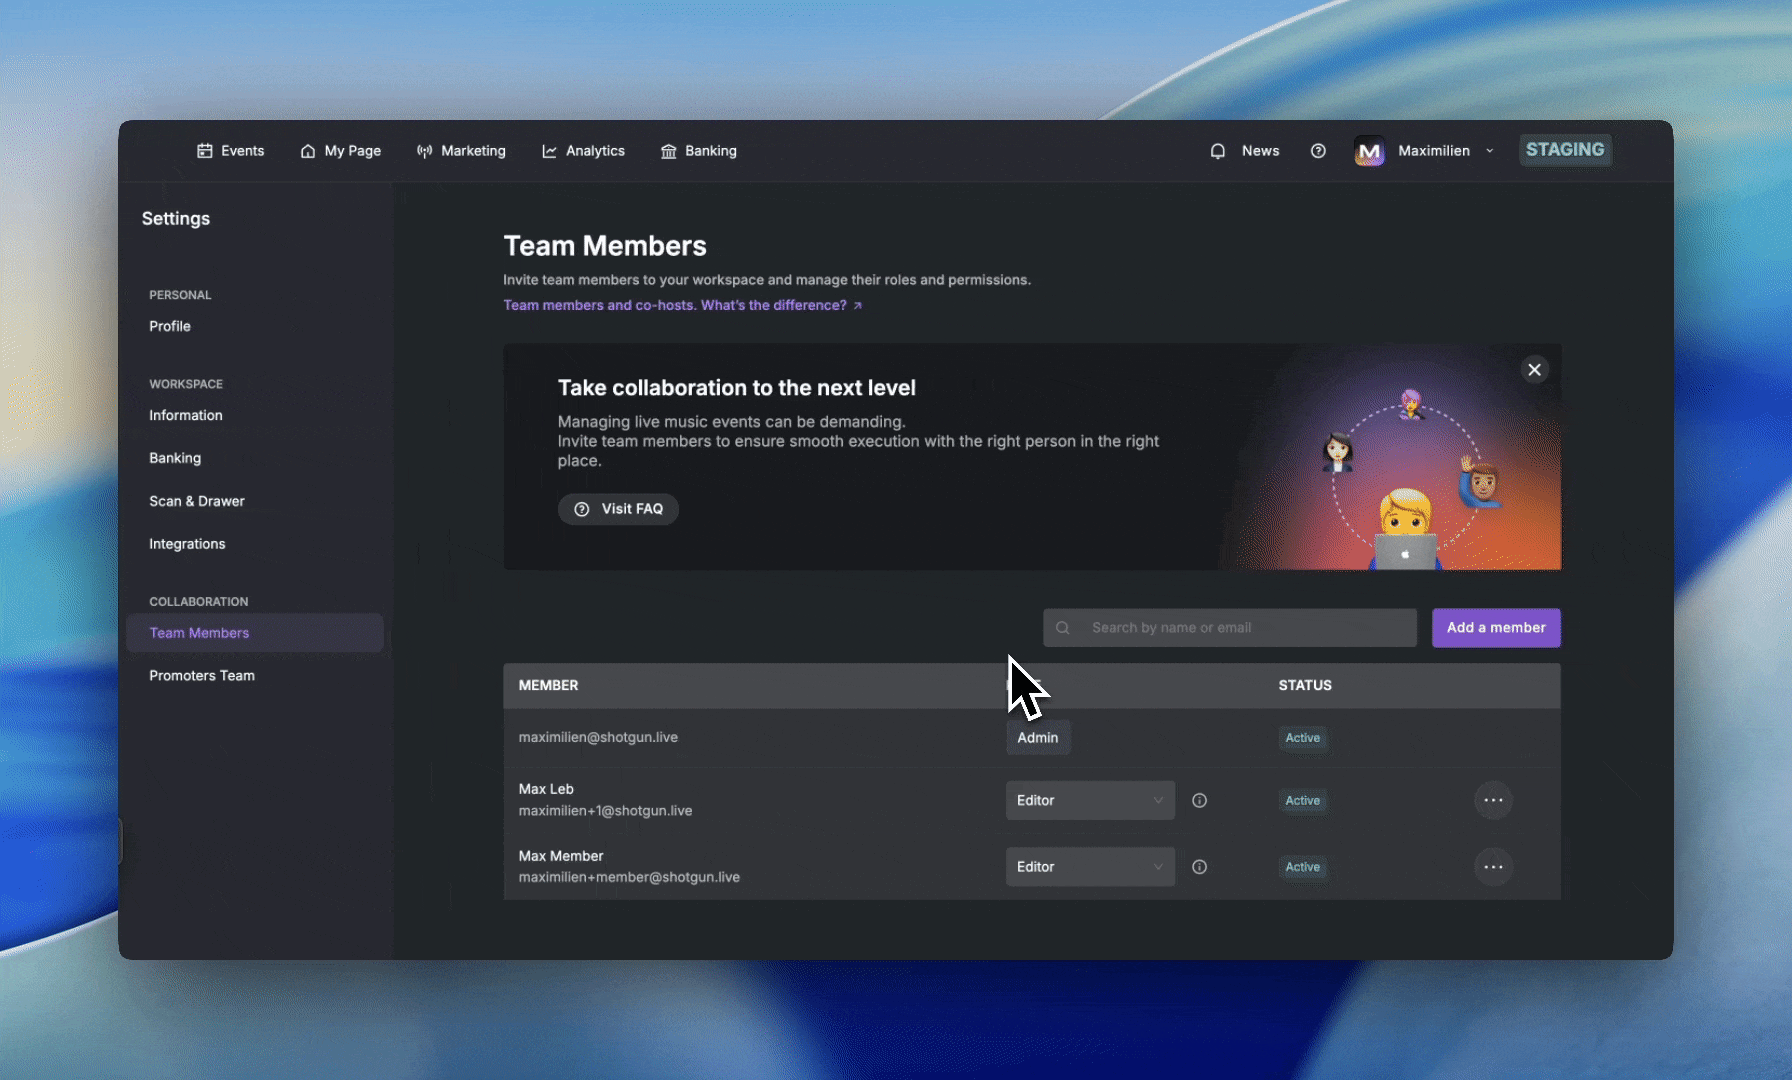
Task: Click the search magnifier icon
Action: tap(1063, 628)
